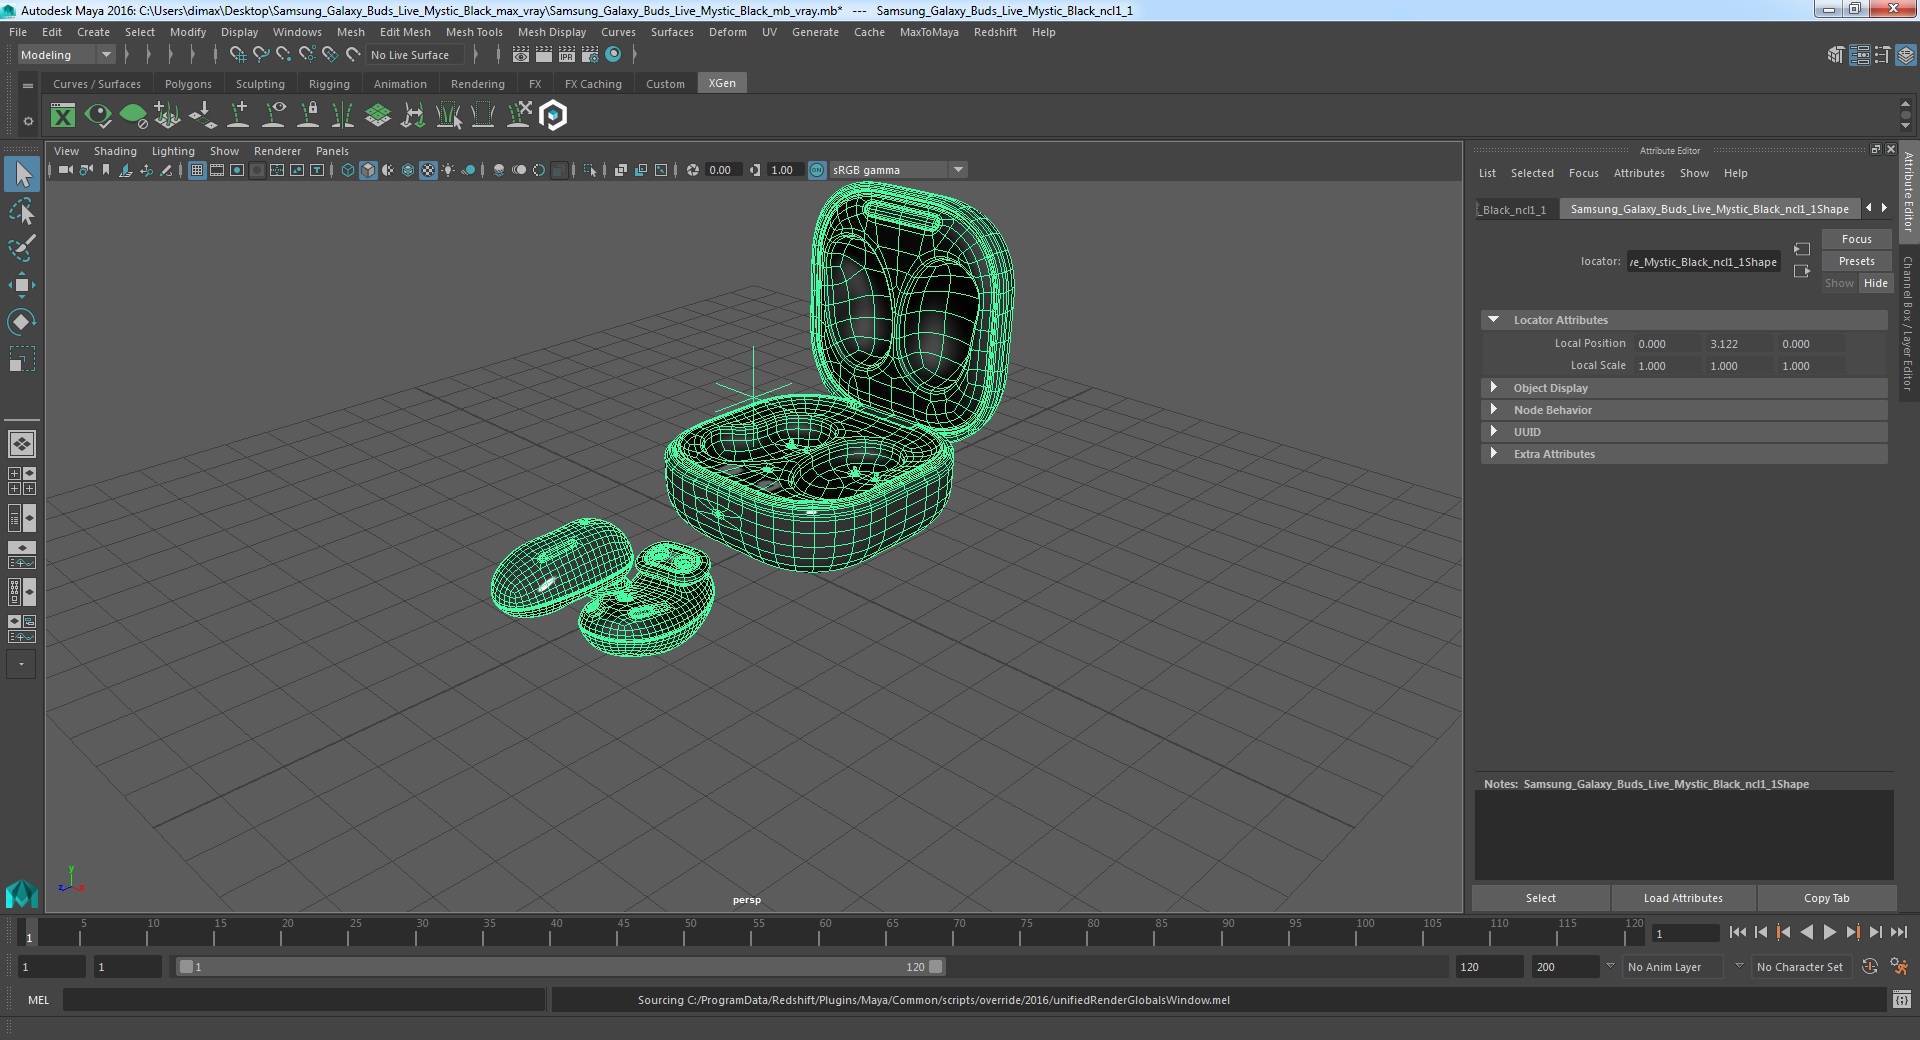Image resolution: width=1920 pixels, height=1040 pixels.
Task: Click the Focus button in Attribute Editor
Action: tap(1856, 239)
